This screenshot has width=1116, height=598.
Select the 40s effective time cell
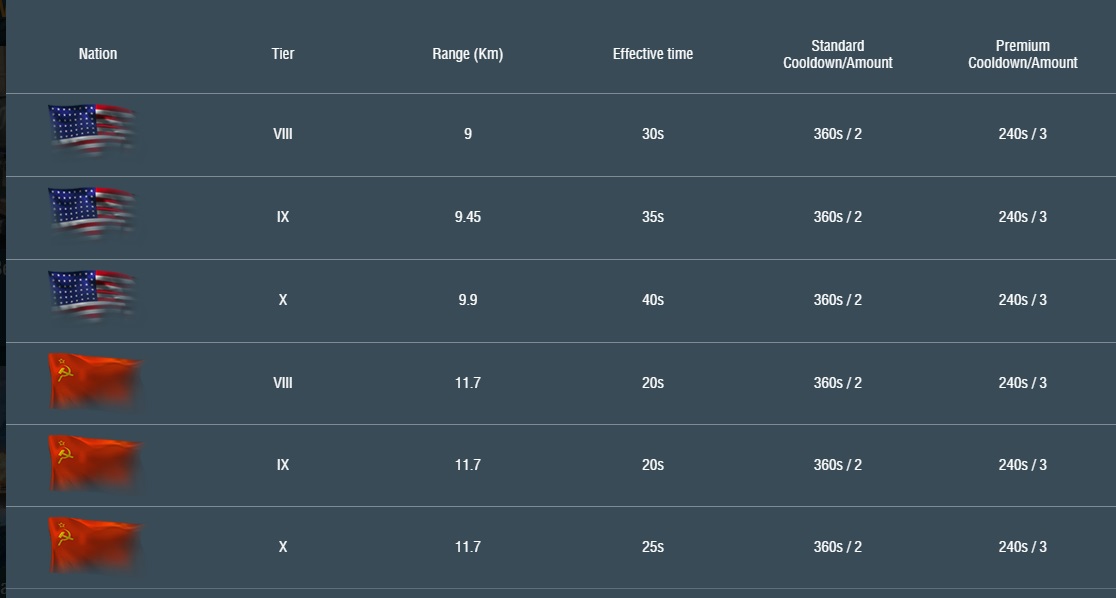click(x=652, y=300)
